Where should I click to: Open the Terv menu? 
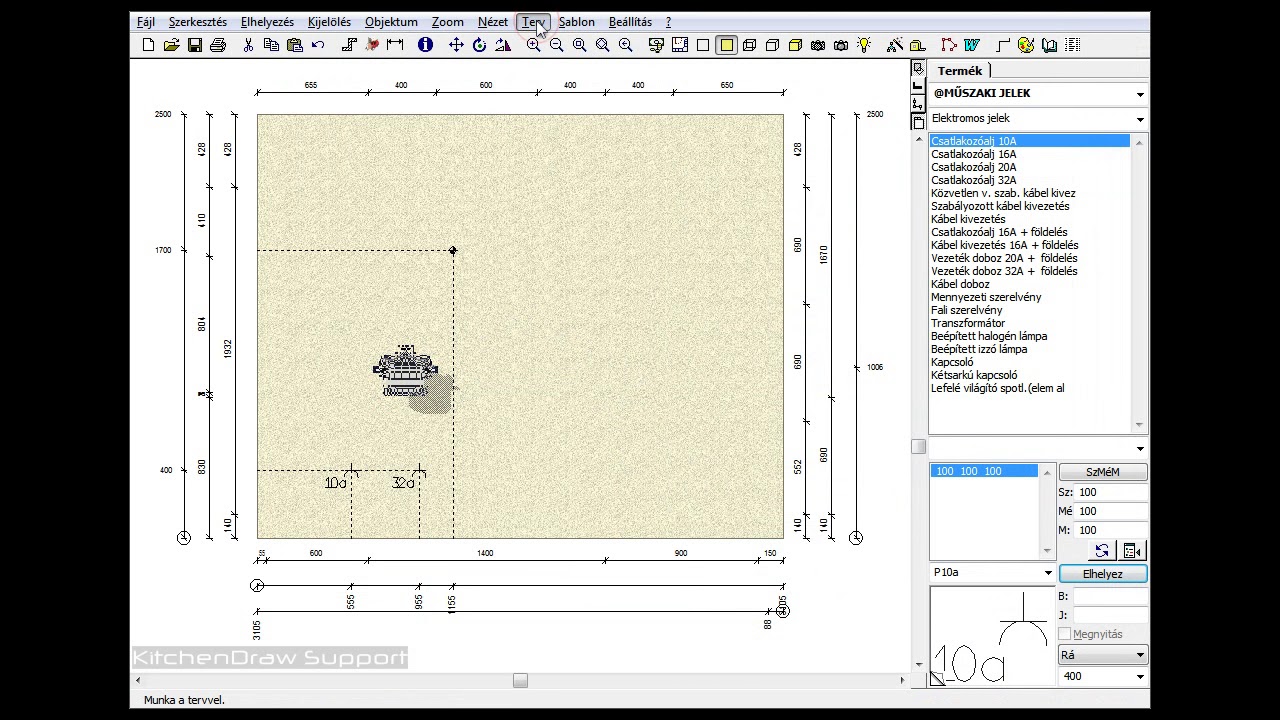[x=533, y=22]
